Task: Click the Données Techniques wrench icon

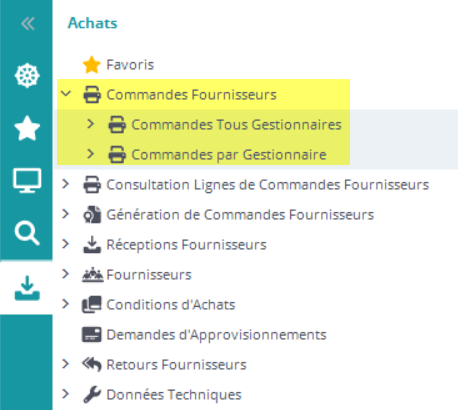Action: pos(92,394)
